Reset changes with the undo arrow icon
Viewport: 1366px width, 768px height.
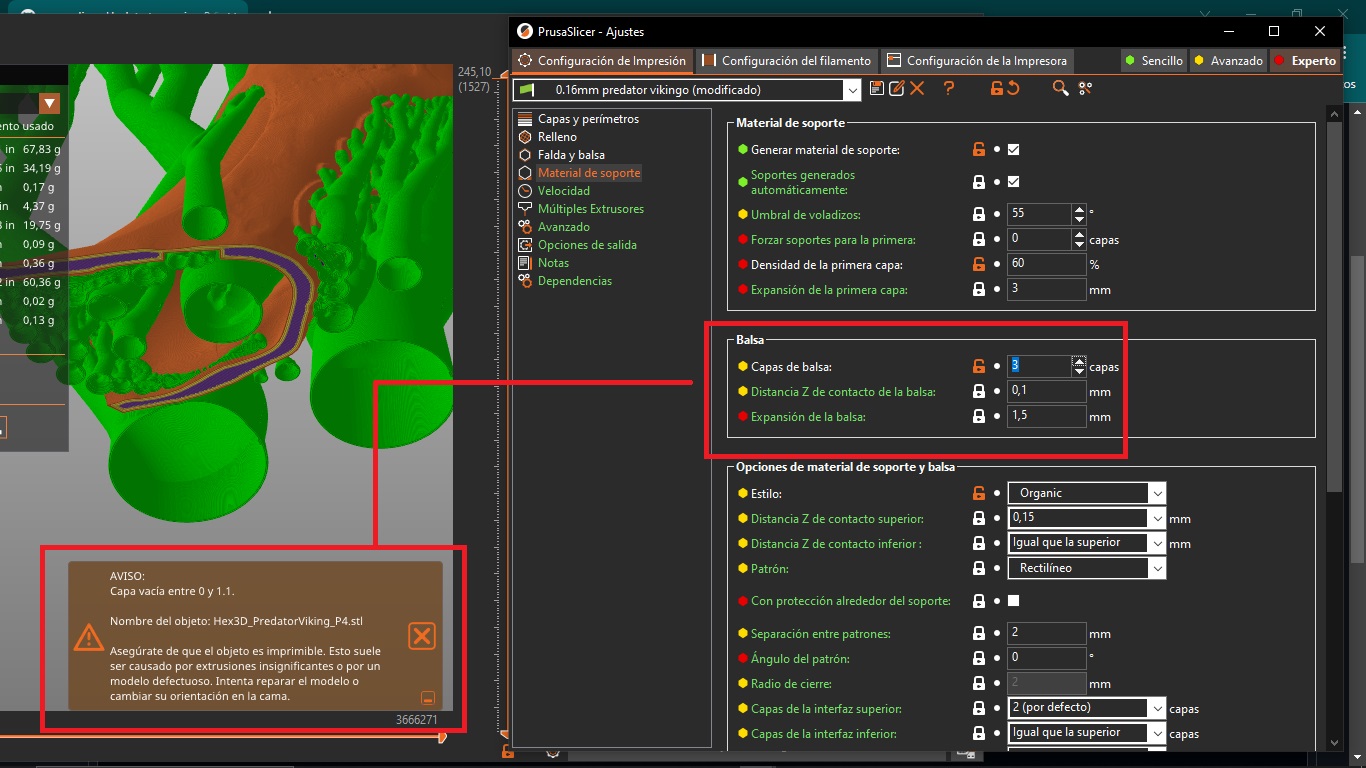[1013, 89]
